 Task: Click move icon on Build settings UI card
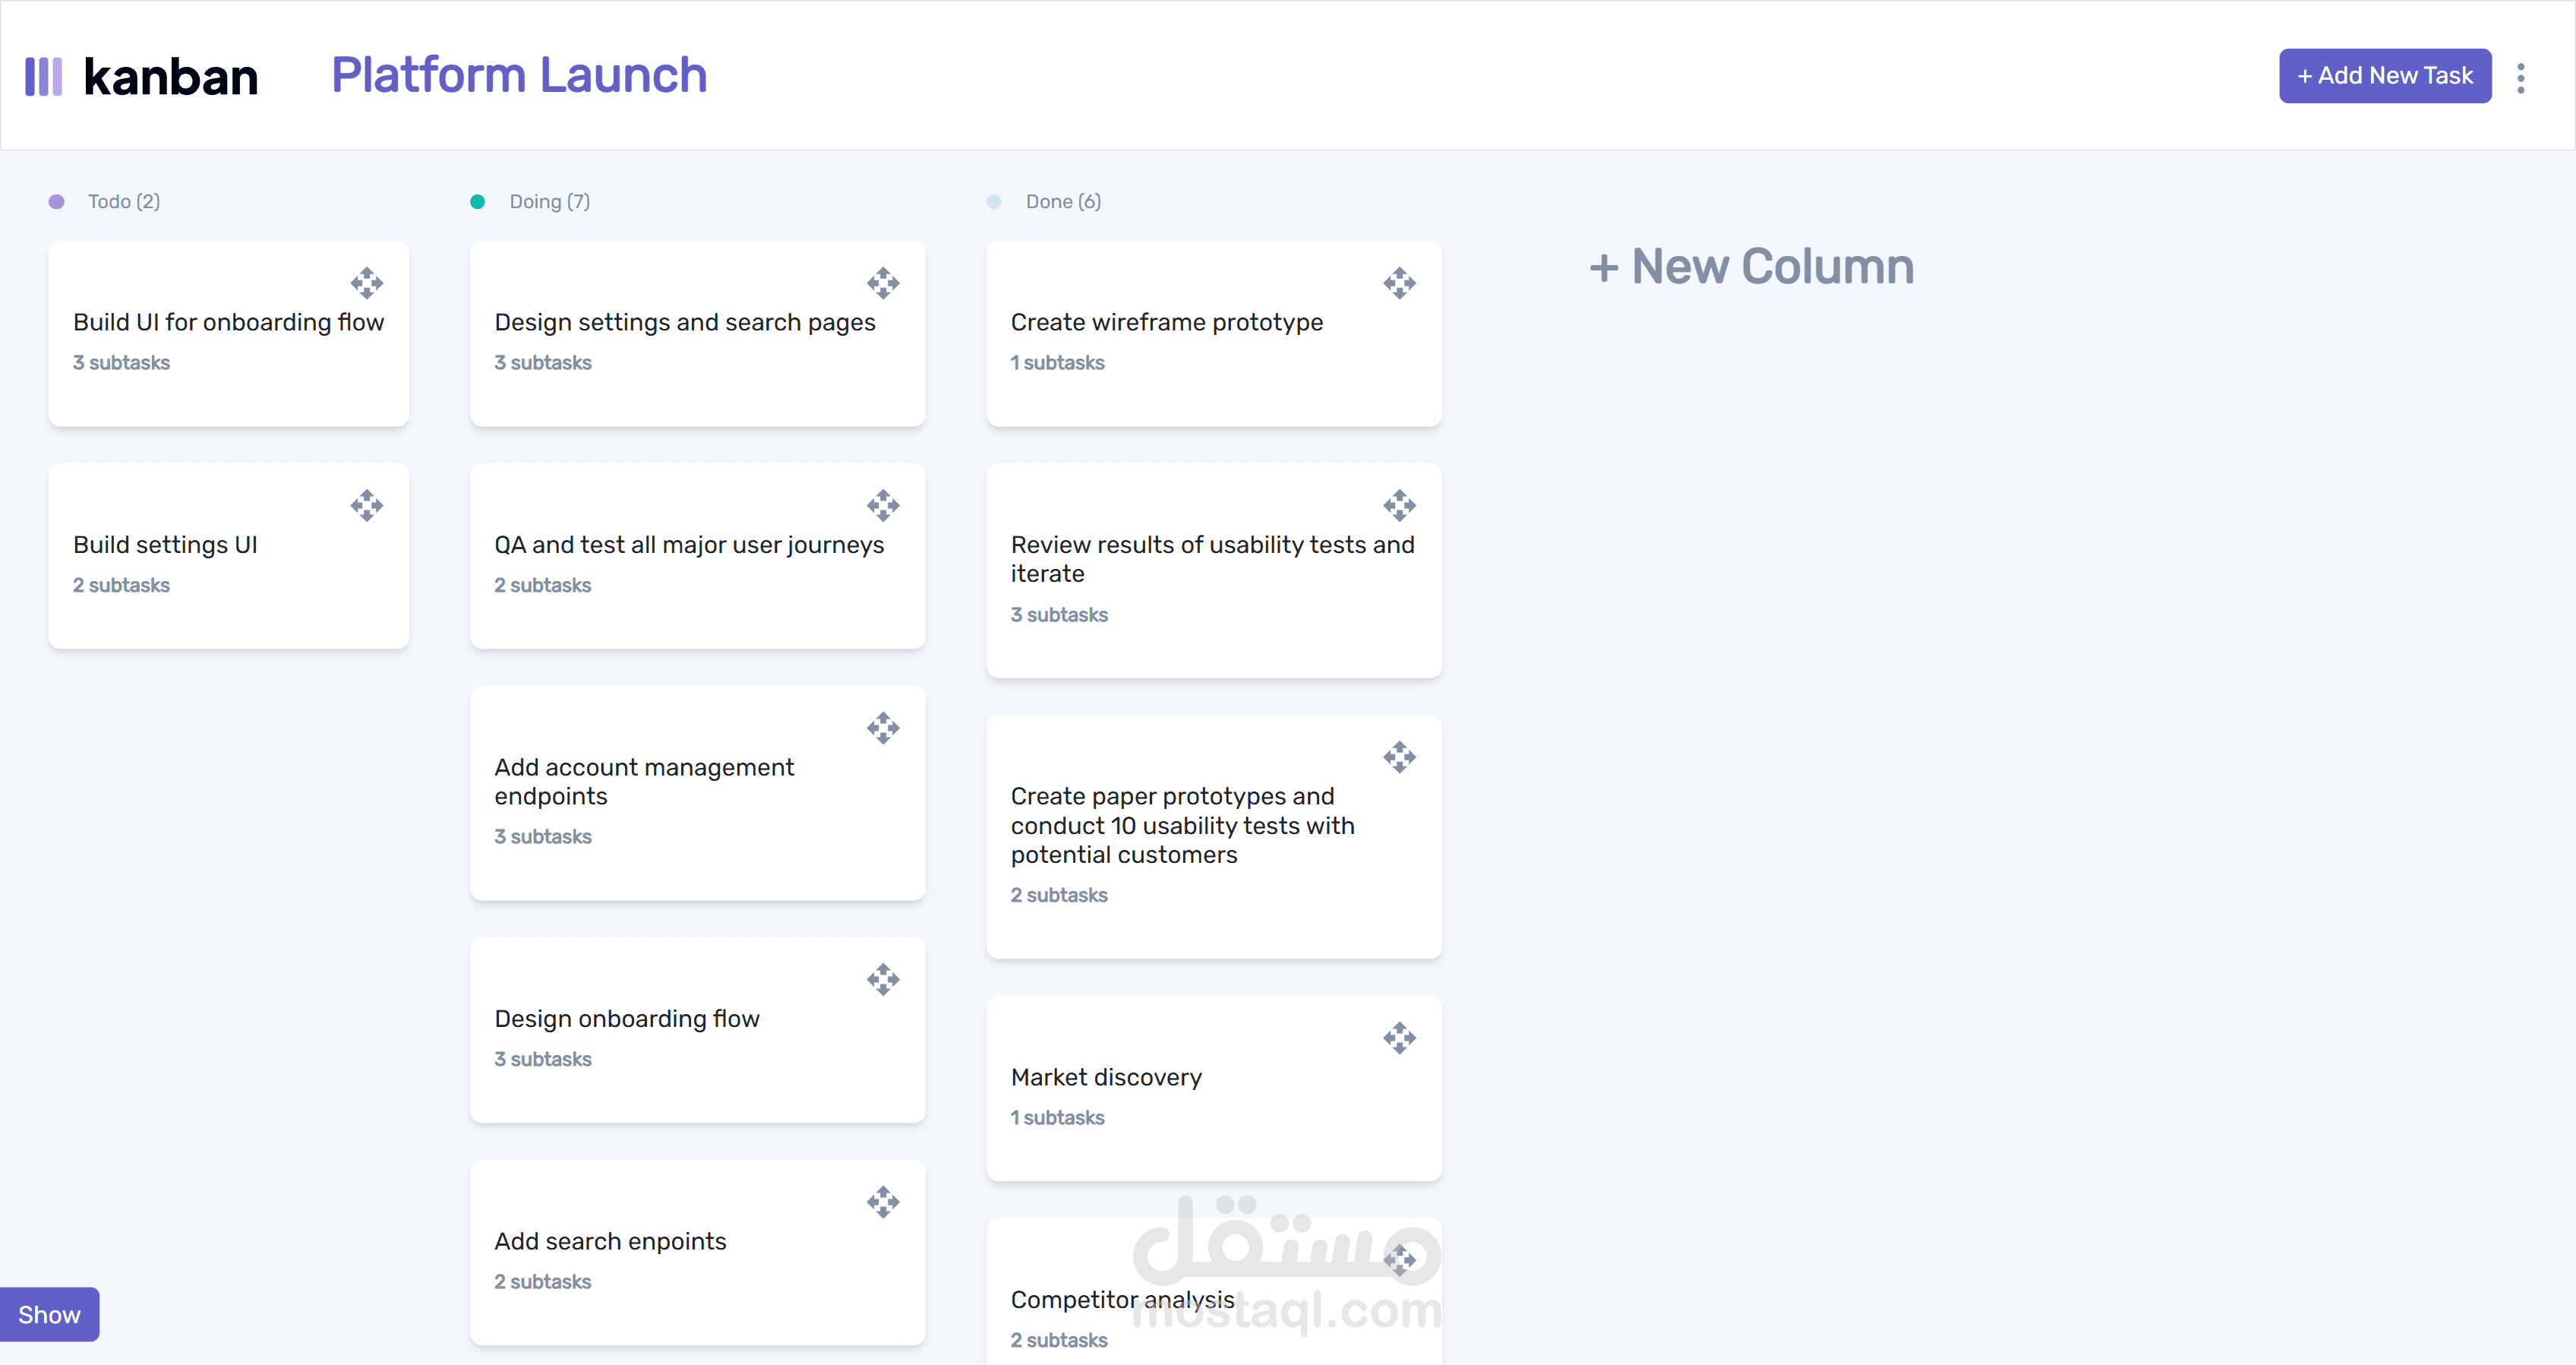coord(366,505)
